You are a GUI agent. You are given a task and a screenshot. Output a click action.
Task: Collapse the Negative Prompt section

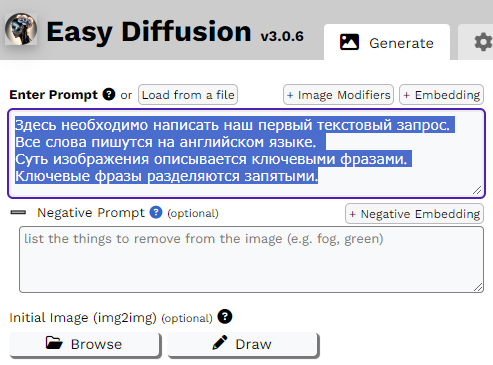coord(18,212)
